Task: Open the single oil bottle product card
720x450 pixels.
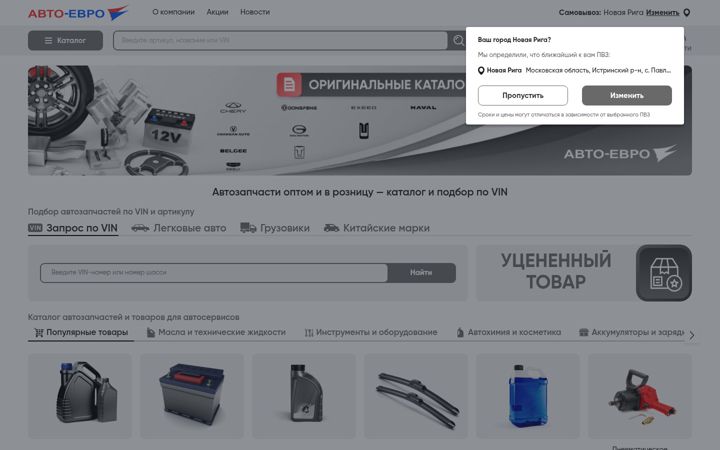Action: (304, 396)
